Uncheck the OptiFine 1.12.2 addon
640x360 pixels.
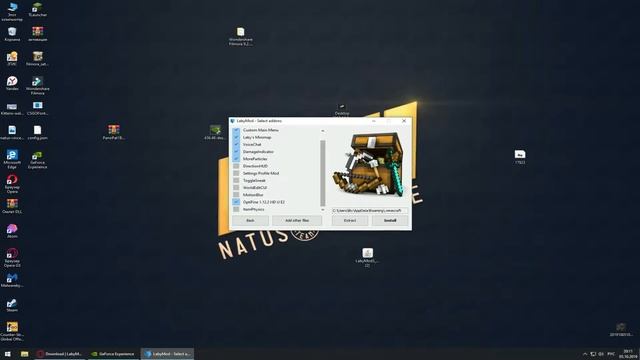coord(236,202)
